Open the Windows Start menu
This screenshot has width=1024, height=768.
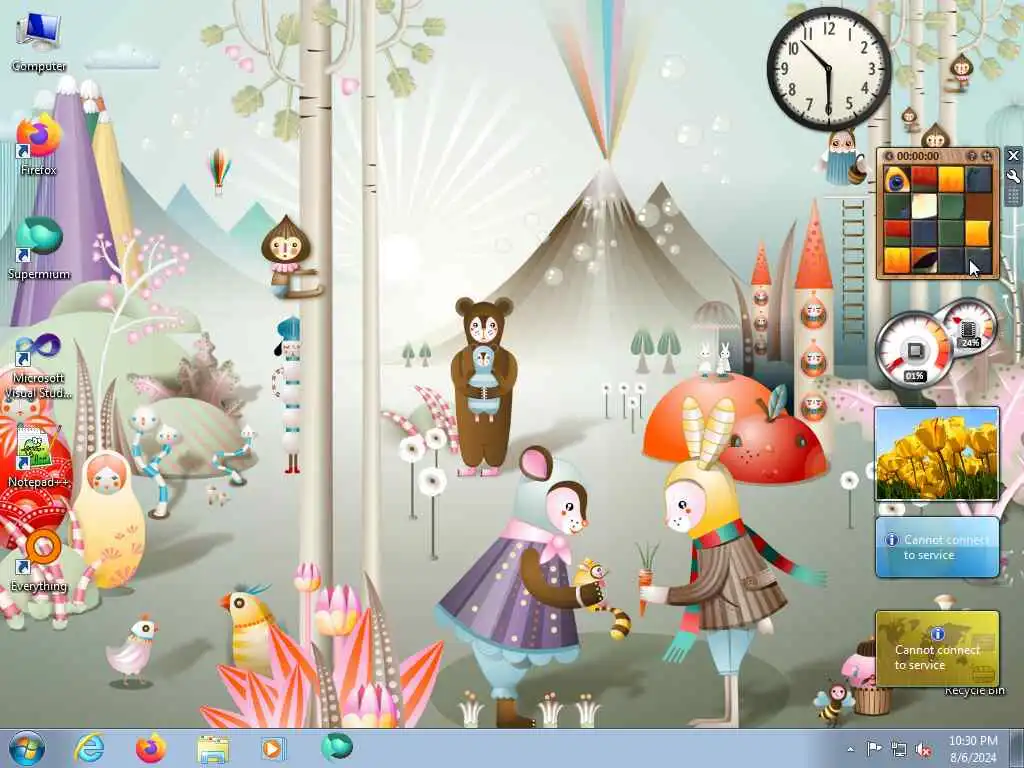coord(27,748)
